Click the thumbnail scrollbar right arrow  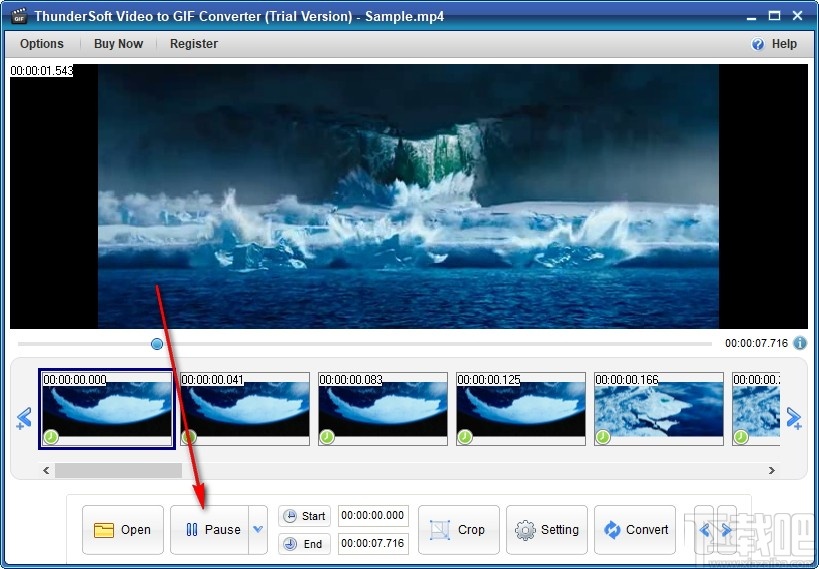[x=771, y=470]
